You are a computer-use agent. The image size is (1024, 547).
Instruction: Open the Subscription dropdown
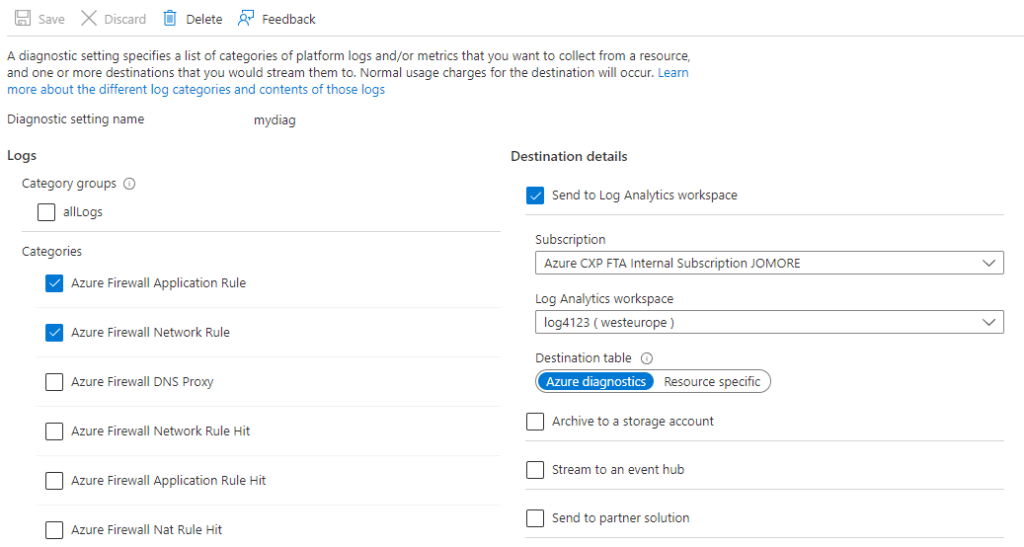768,264
